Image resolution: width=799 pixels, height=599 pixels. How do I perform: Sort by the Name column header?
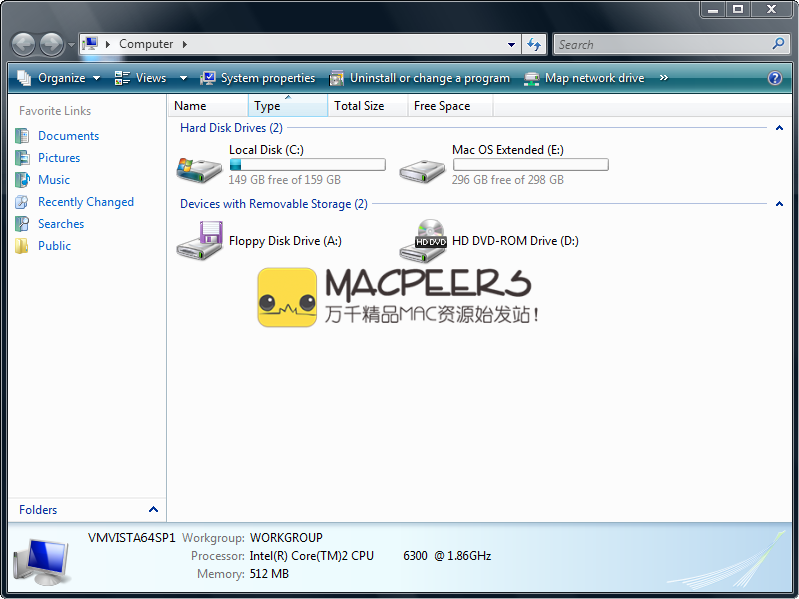click(x=208, y=106)
